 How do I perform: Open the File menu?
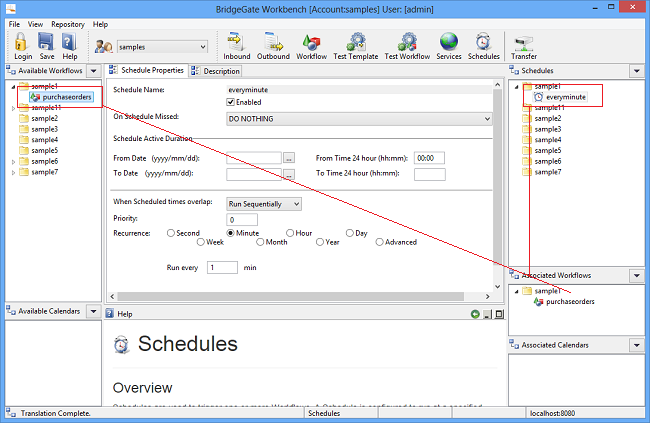coord(14,24)
